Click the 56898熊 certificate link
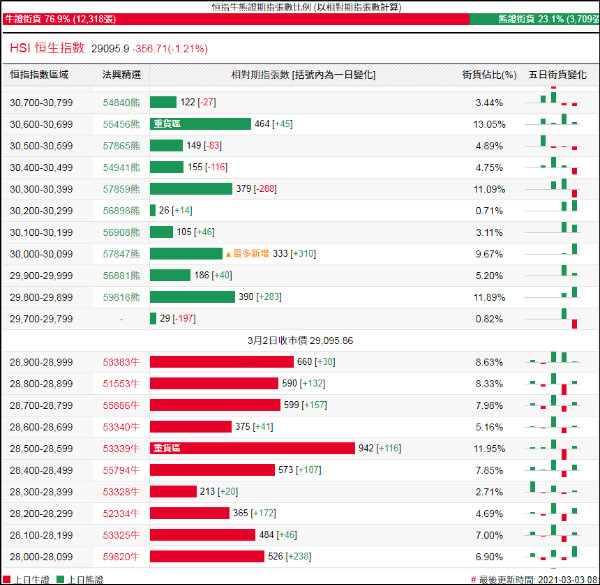Viewport: 600px width, 585px height. [121, 211]
